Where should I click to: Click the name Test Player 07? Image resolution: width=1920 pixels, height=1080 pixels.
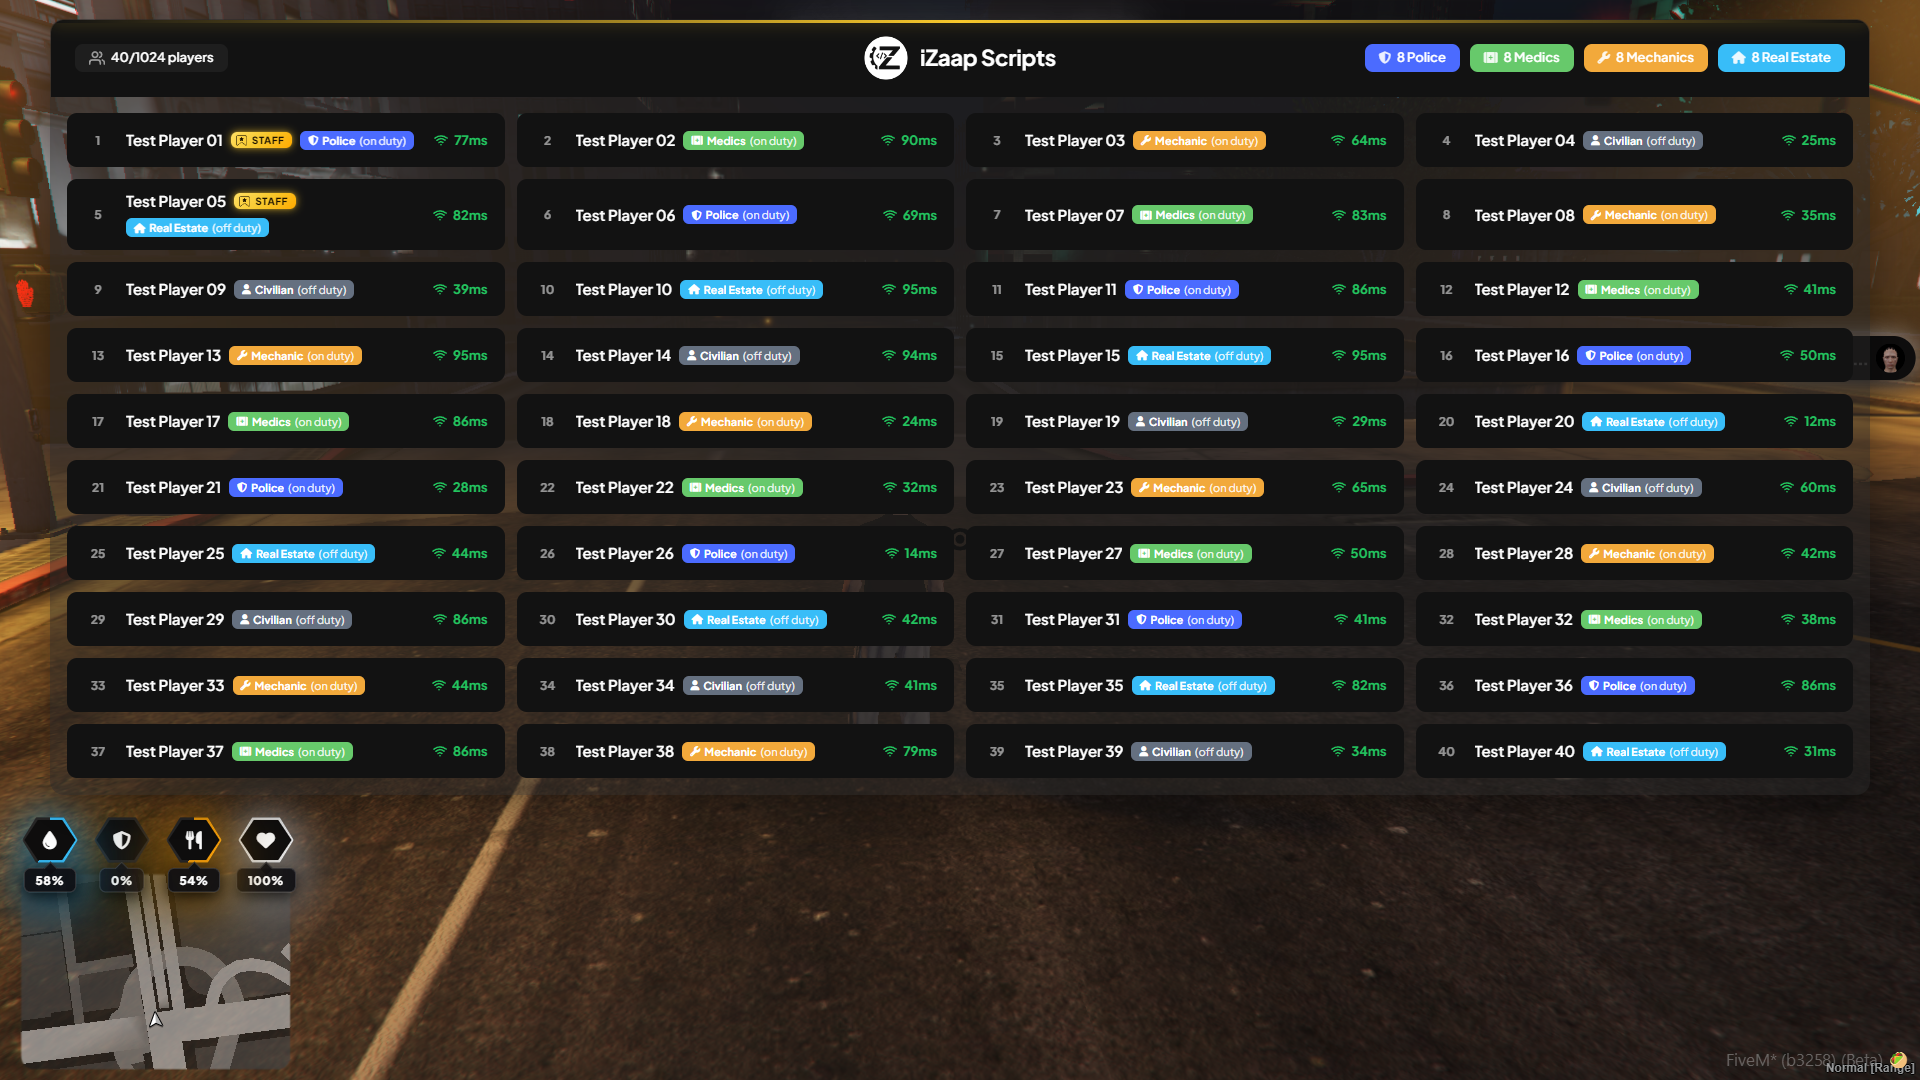tap(1074, 215)
